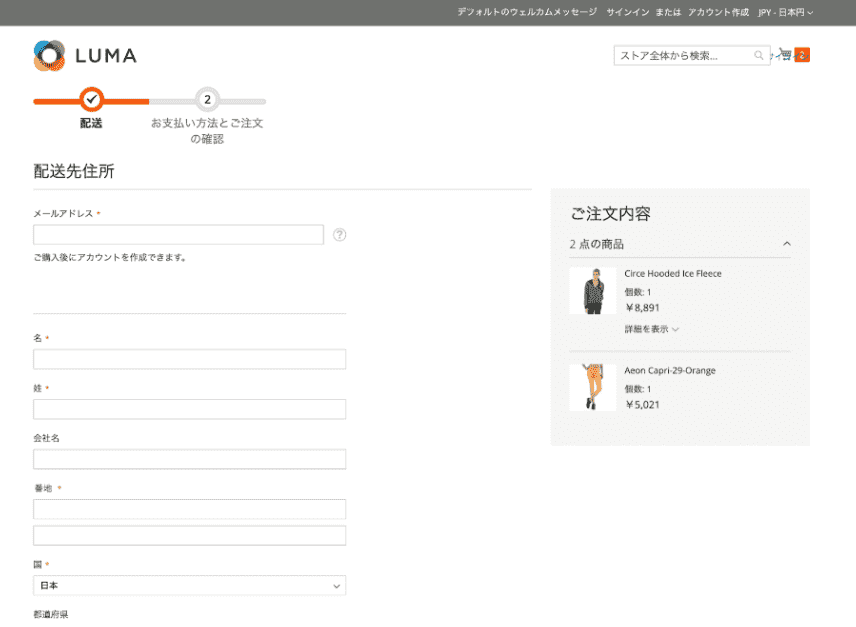This screenshot has width=856, height=627.
Task: Click the help tooltip beside メールアドレス field
Action: pos(339,234)
